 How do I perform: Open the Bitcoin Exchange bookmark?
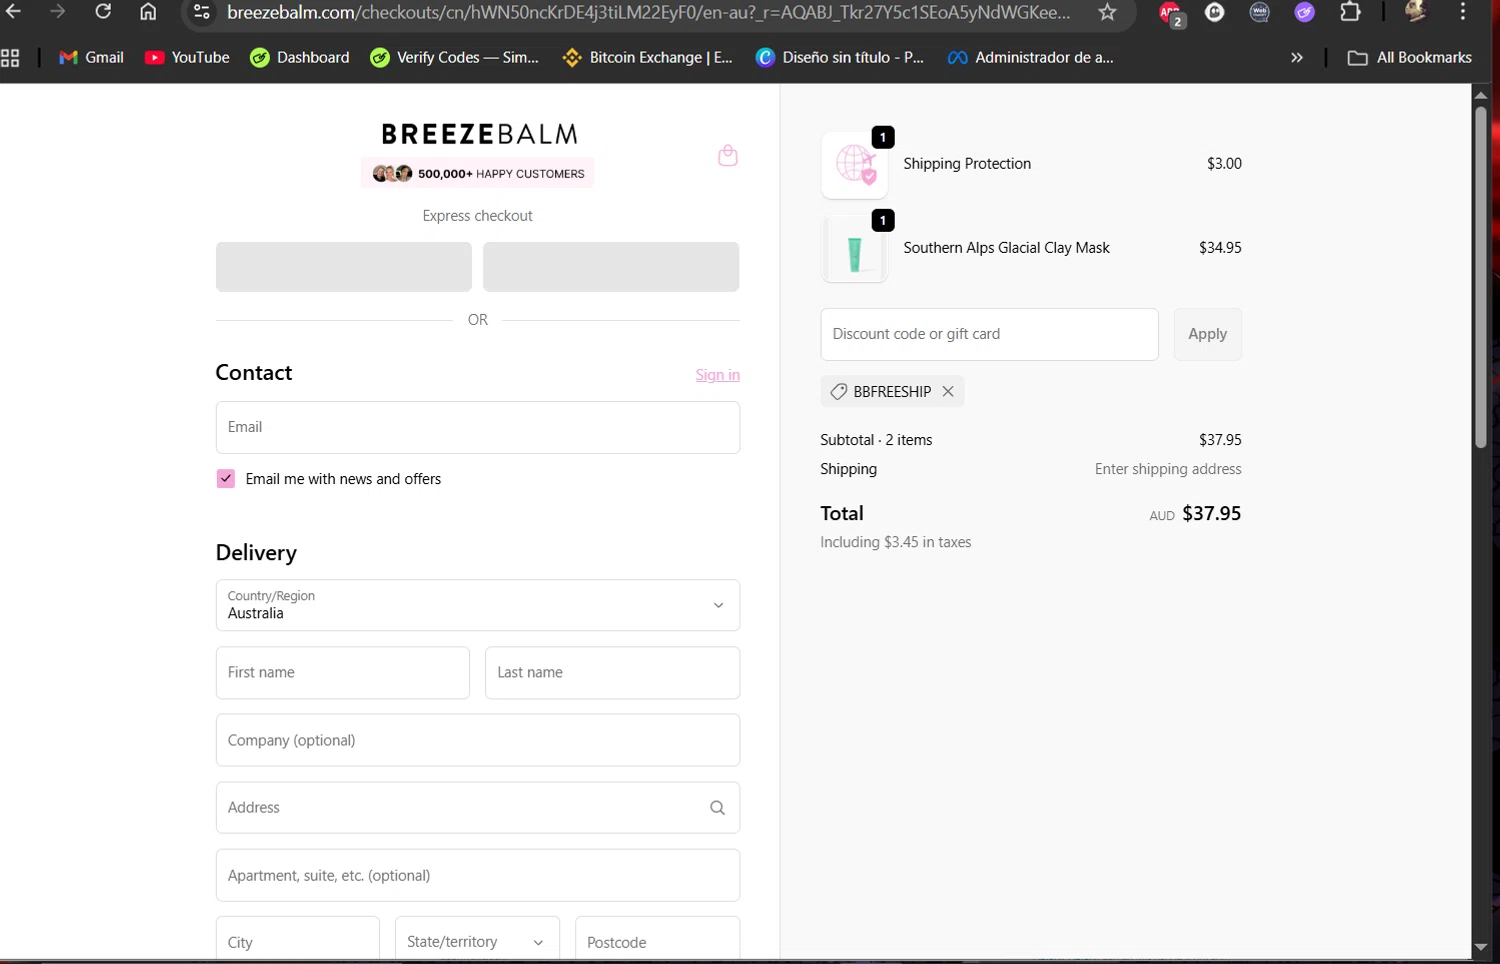coord(648,58)
